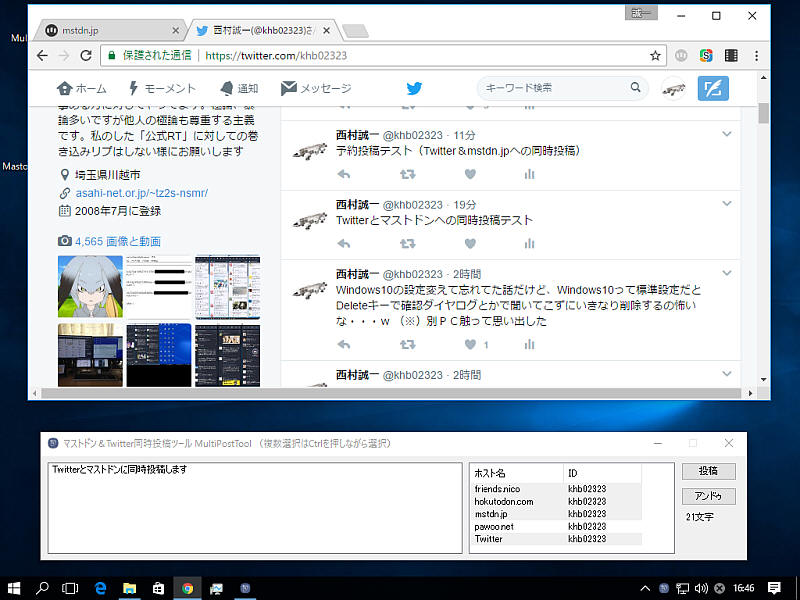800x600 pixels.
Task: Open Microsoft Edge from the taskbar
Action: [x=101, y=588]
